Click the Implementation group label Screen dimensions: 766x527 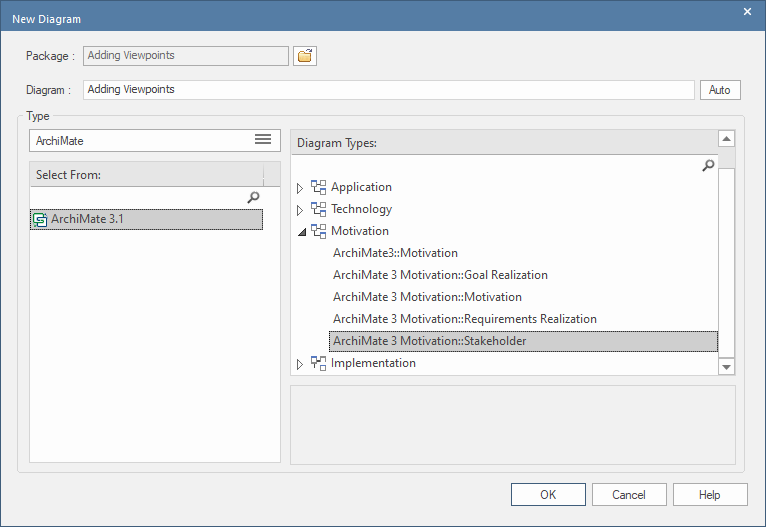373,363
